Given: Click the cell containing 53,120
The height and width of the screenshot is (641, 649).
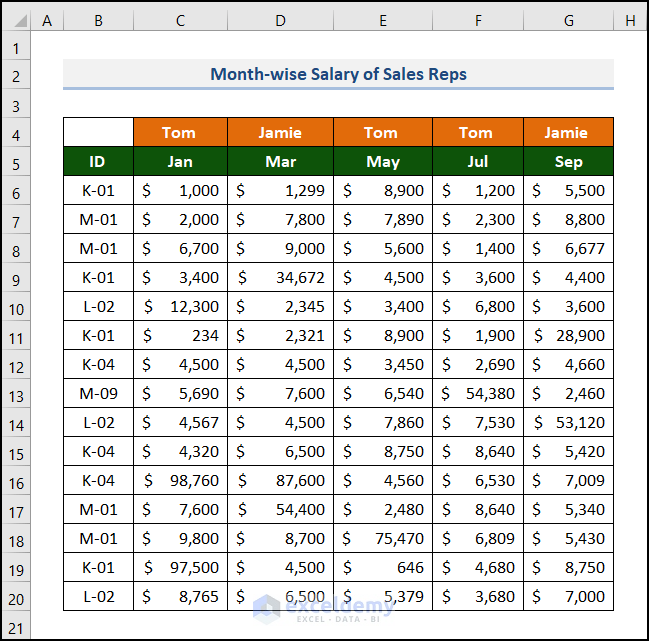Looking at the screenshot, I should point(569,422).
